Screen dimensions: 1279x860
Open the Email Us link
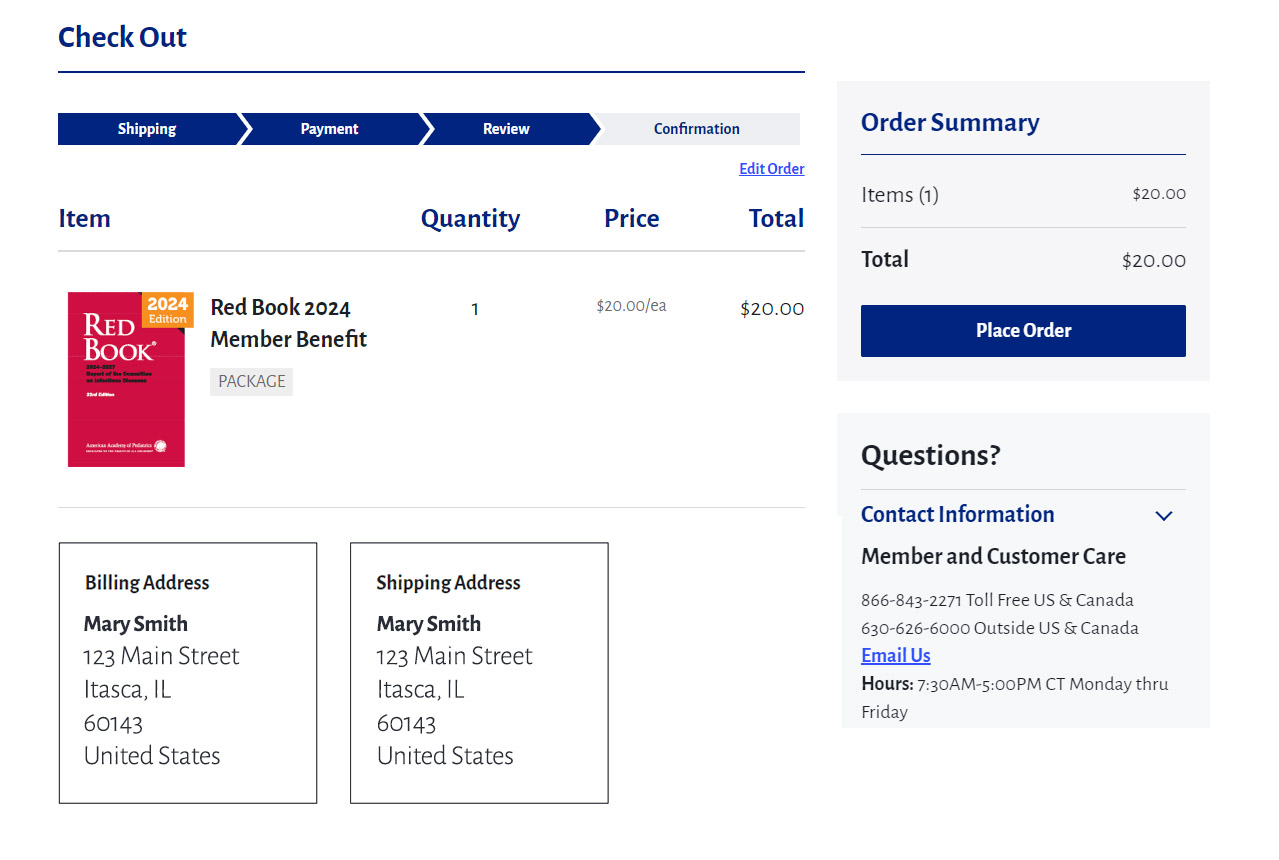click(x=895, y=656)
